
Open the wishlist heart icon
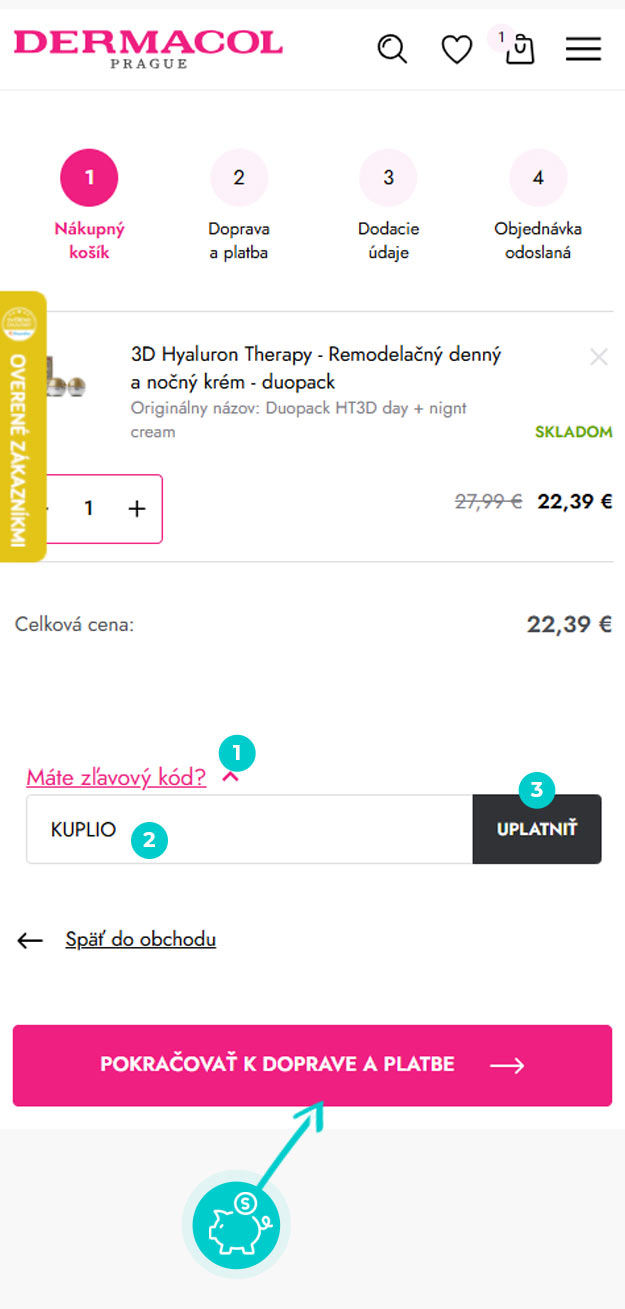click(x=457, y=49)
